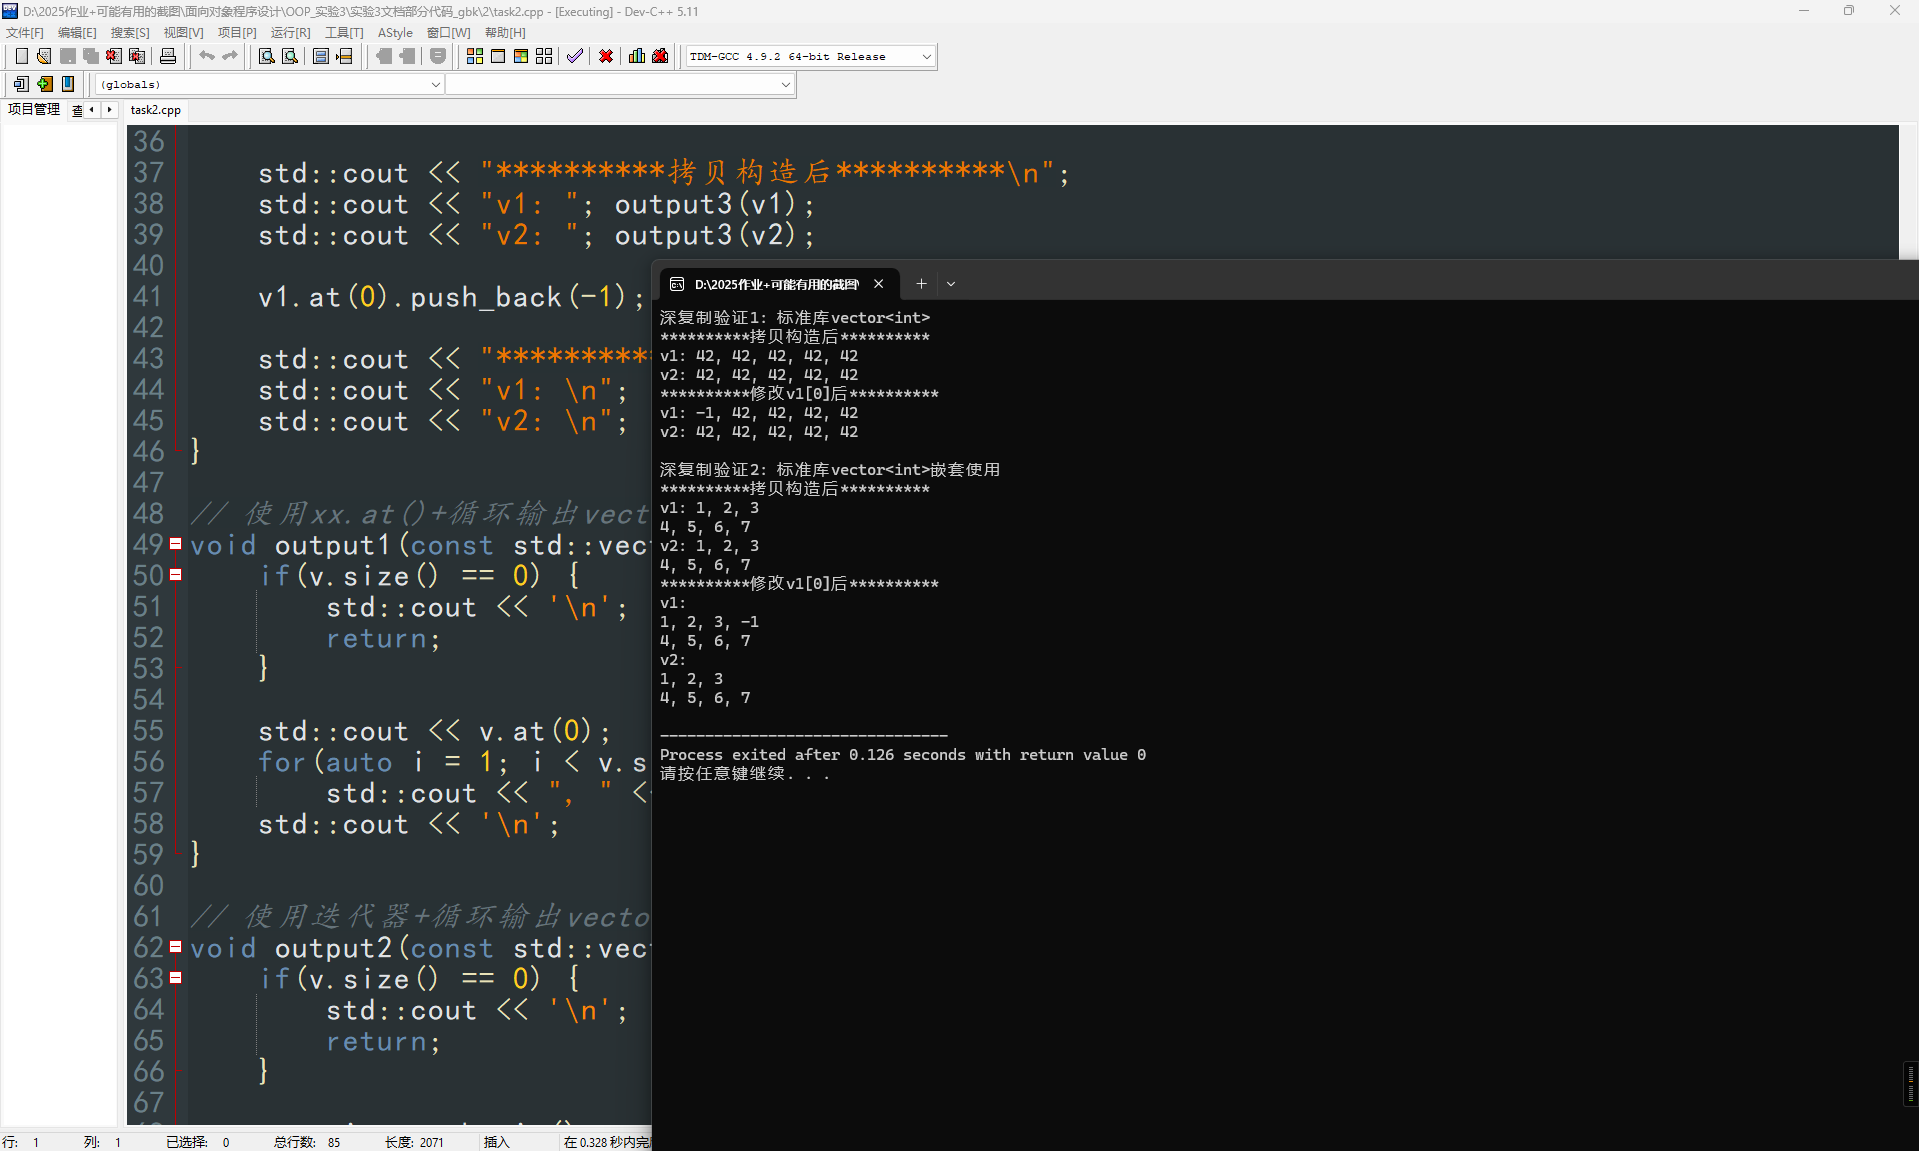Click the Open file toolbar icon
1919x1151 pixels.
(44, 56)
